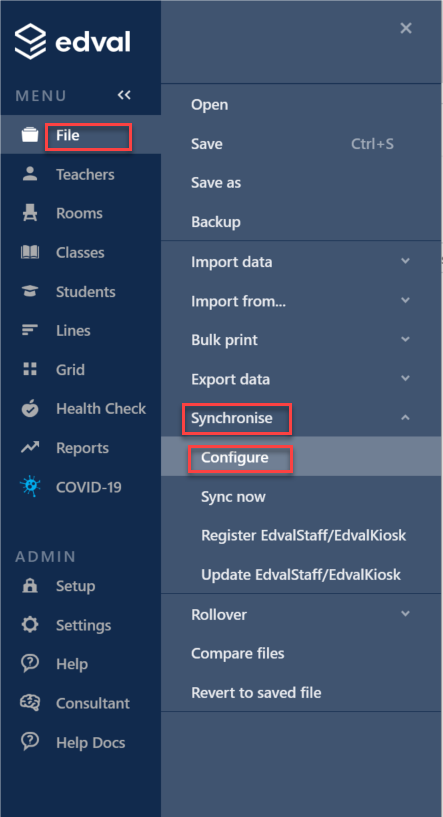Click the Students graduation cap icon

point(30,292)
